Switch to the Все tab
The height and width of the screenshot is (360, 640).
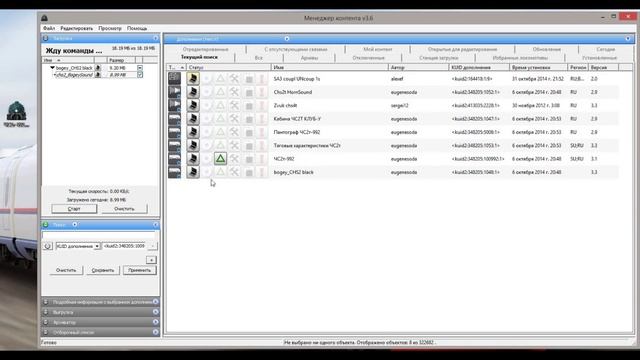pyautogui.click(x=258, y=58)
